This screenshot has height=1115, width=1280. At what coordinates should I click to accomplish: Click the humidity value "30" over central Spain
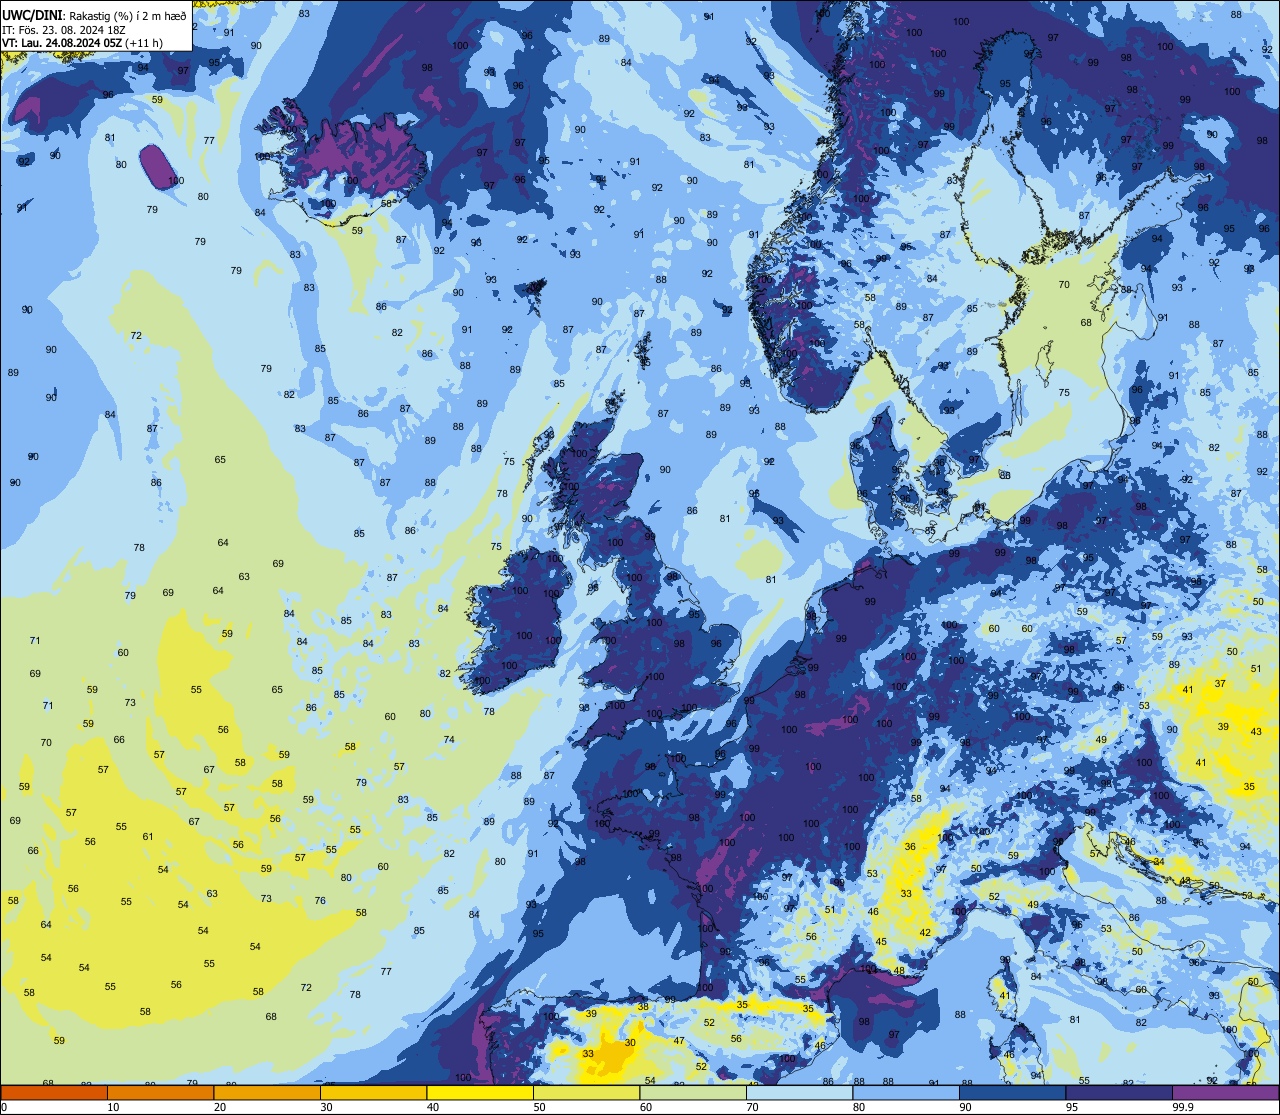630,1043
